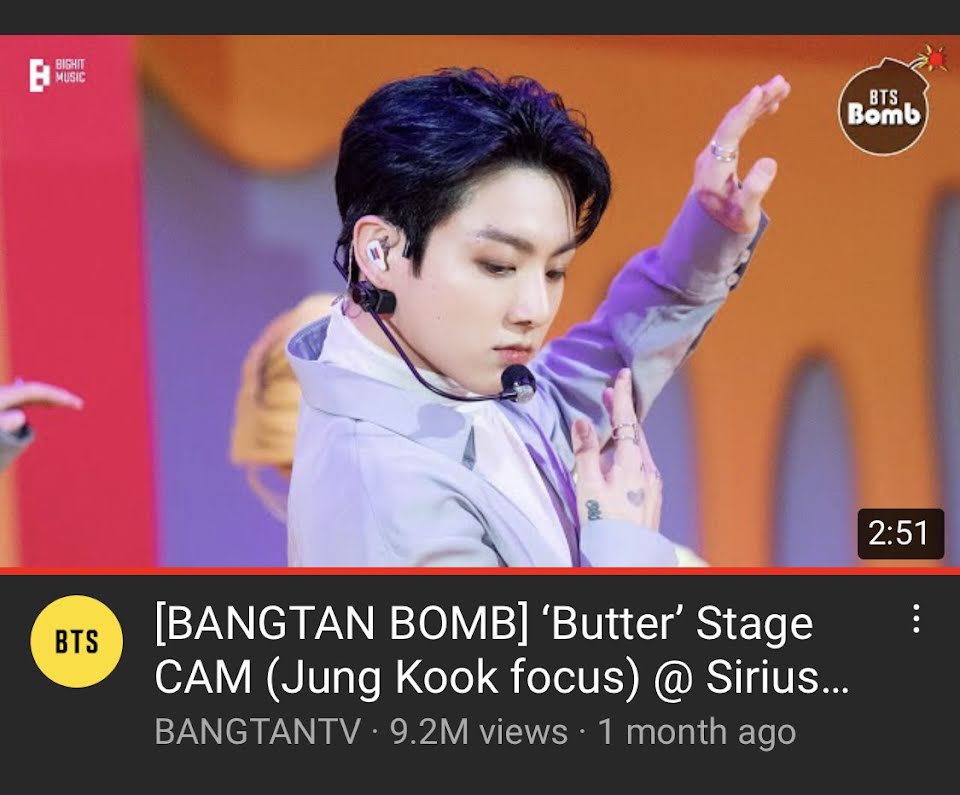Image resolution: width=960 pixels, height=795 pixels.
Task: Click the BigHit Music logo mark
Action: (39, 75)
